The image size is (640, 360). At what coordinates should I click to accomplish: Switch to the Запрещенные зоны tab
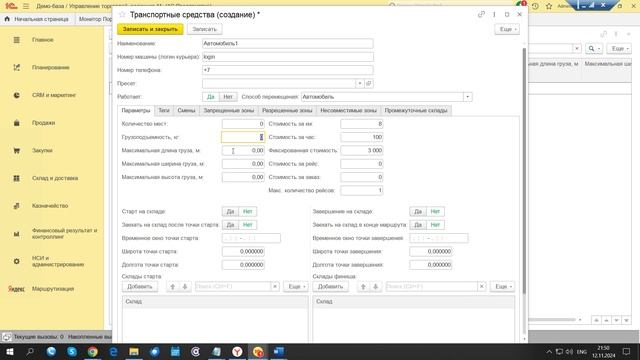pos(229,111)
